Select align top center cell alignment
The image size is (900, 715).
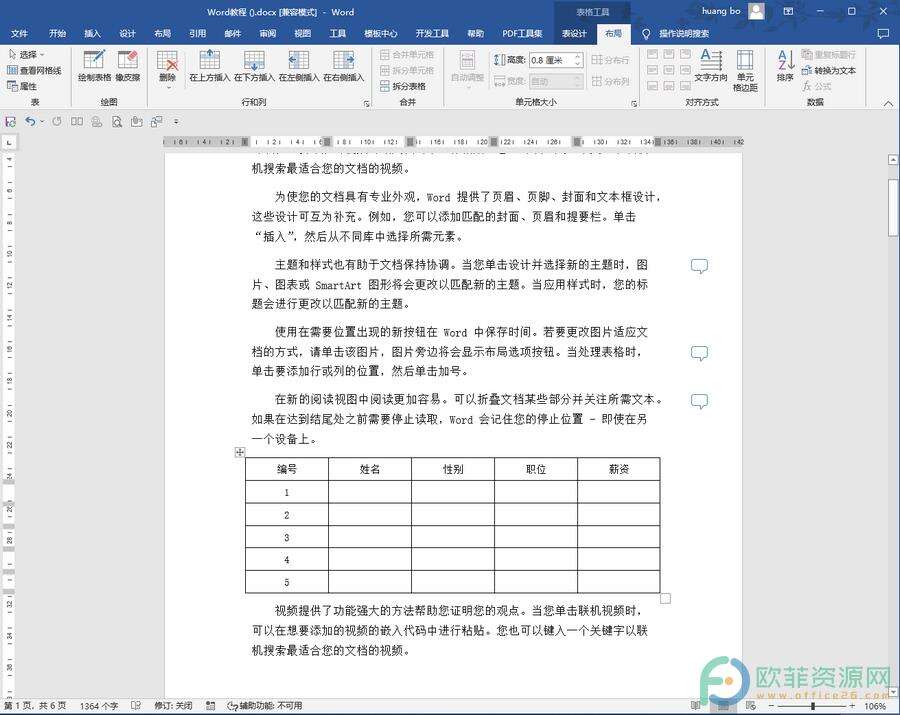pyautogui.click(x=669, y=55)
